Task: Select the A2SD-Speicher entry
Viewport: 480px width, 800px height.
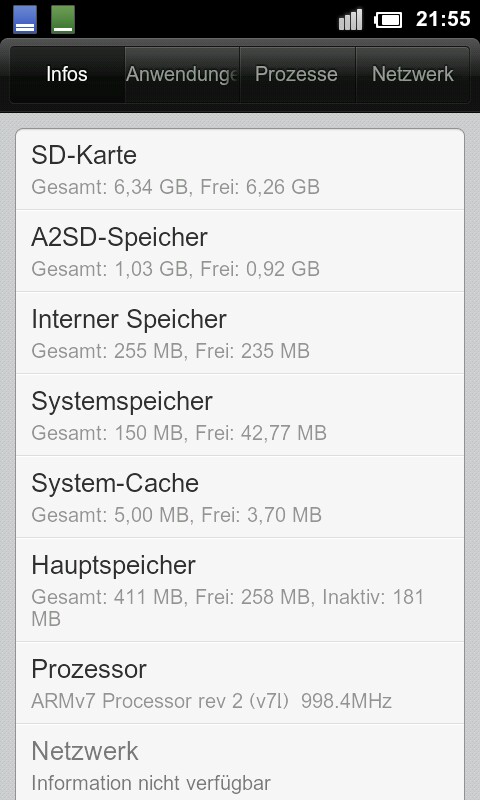Action: click(x=240, y=251)
